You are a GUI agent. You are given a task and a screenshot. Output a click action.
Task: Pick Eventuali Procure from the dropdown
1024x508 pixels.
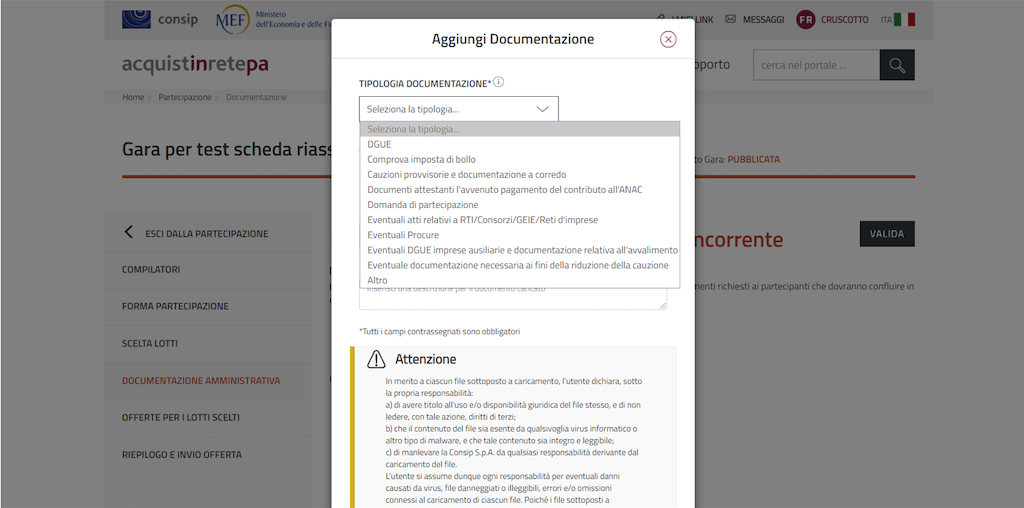(403, 234)
